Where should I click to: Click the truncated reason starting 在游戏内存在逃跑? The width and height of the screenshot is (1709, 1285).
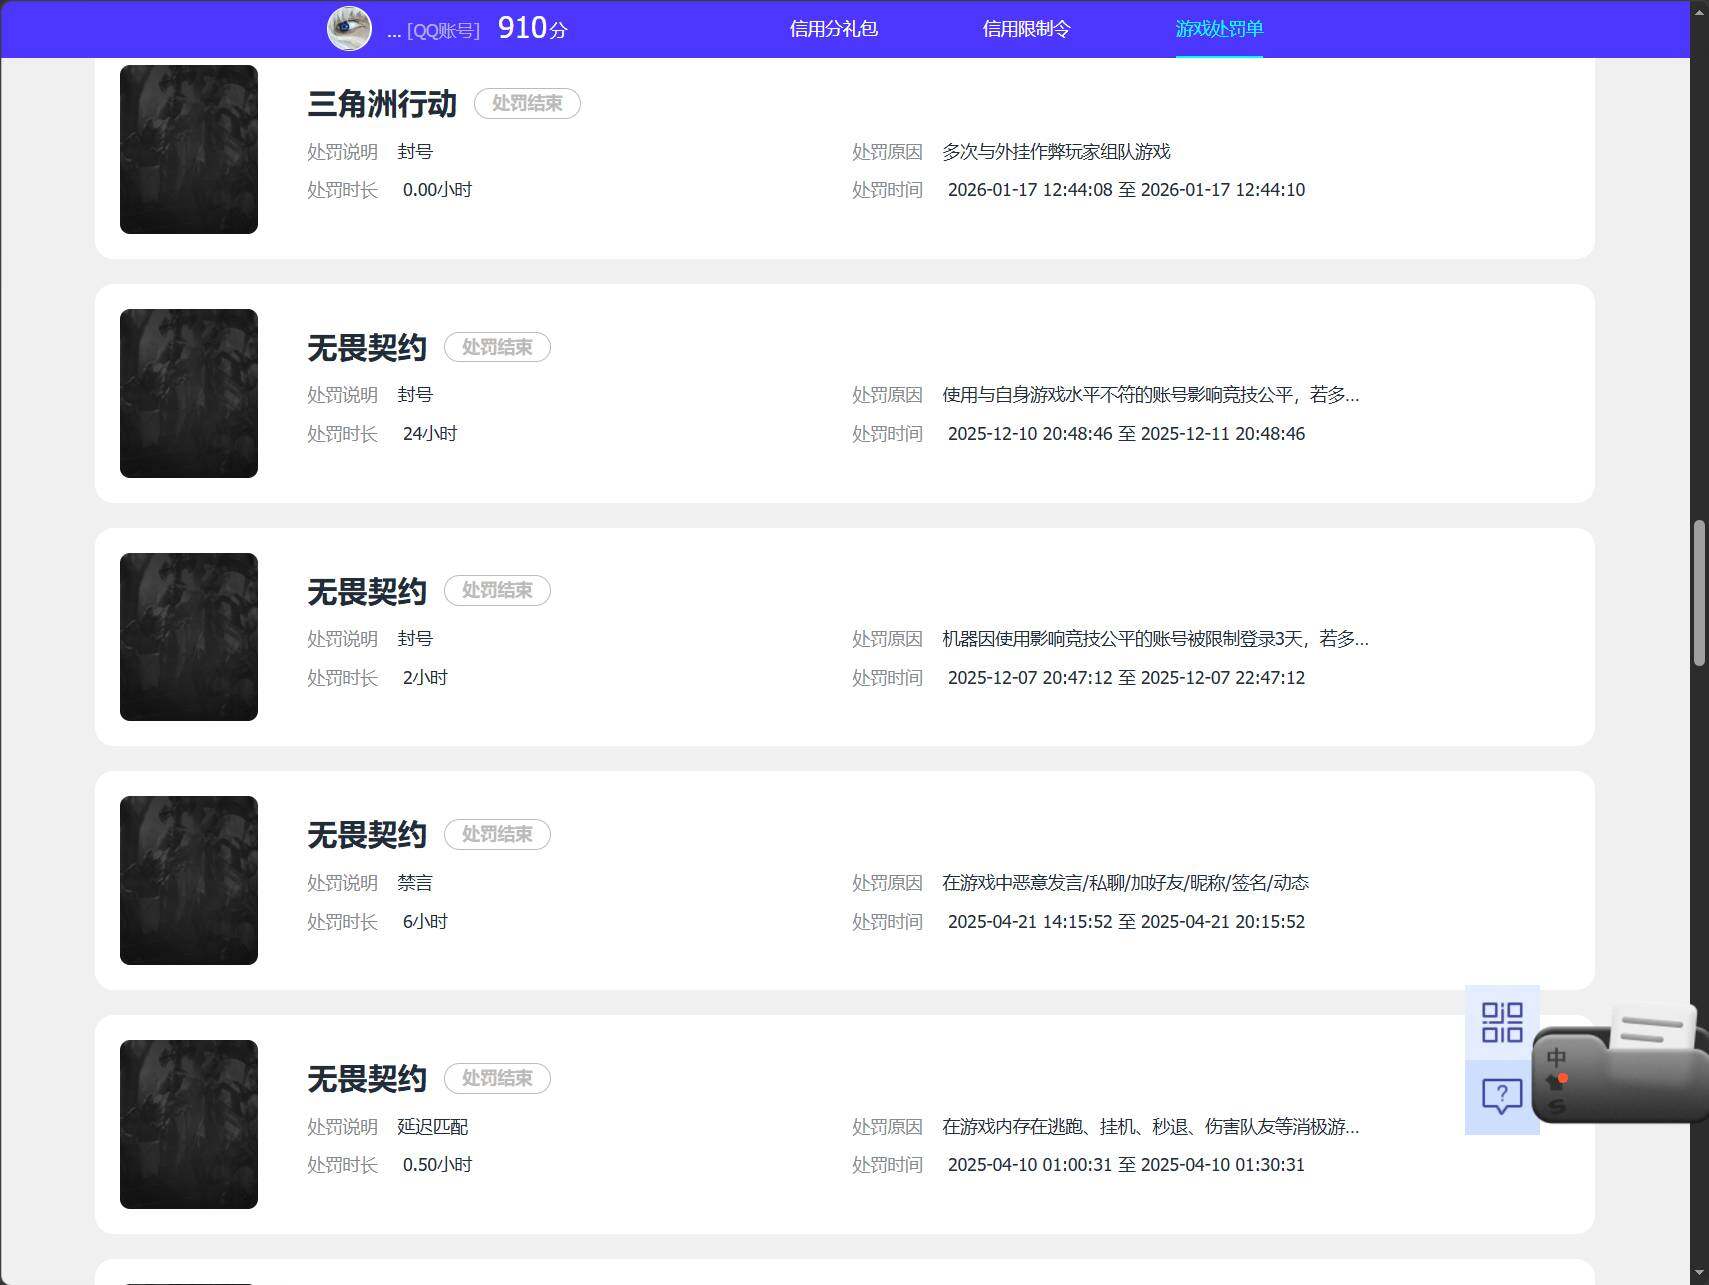[1150, 1126]
